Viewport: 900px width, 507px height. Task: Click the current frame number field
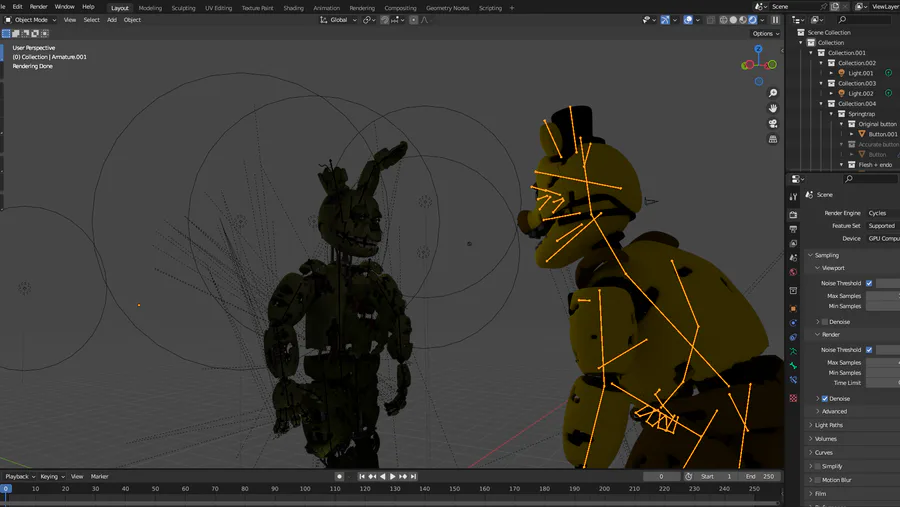tap(661, 477)
